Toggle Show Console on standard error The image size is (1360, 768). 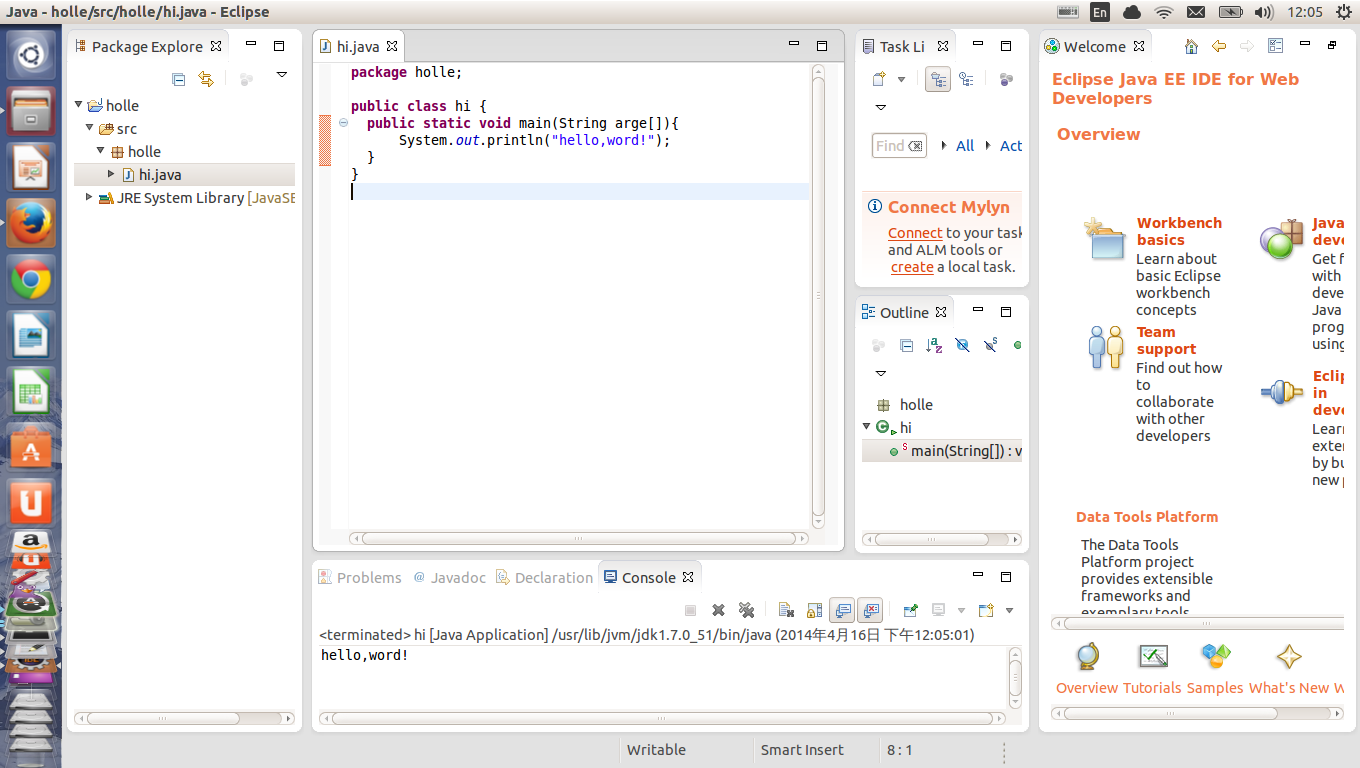click(870, 610)
